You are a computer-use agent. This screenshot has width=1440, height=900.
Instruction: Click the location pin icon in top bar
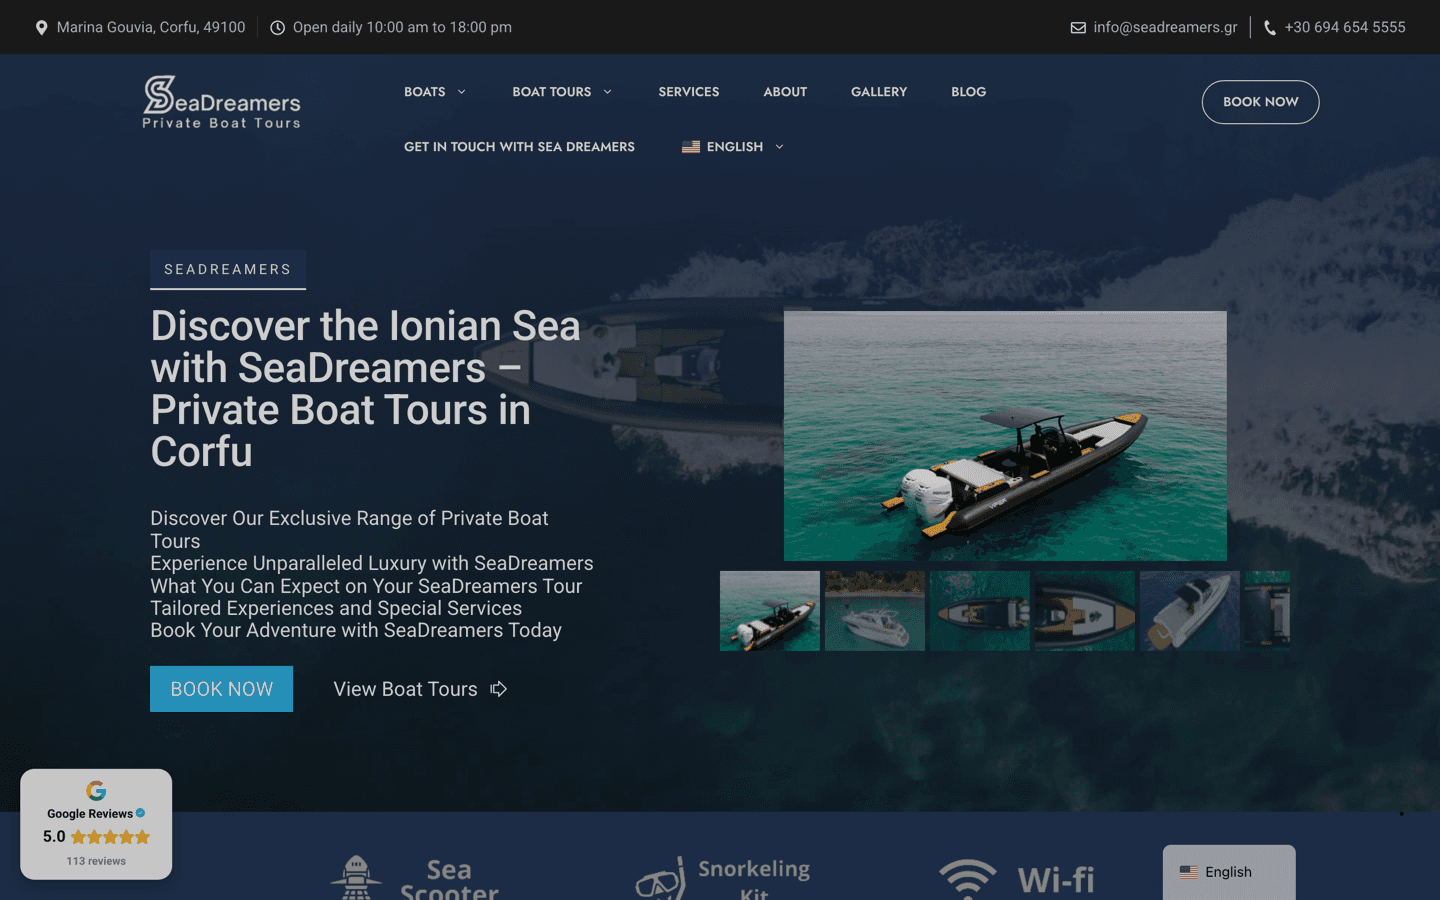tap(41, 27)
